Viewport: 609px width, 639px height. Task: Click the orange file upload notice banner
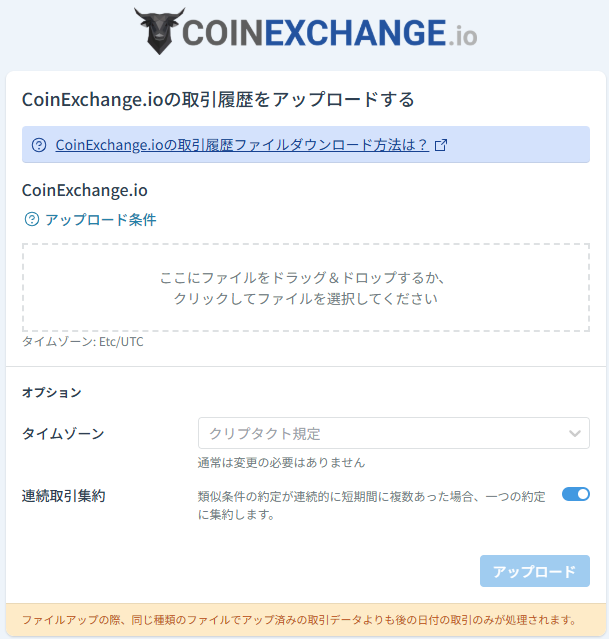click(306, 620)
